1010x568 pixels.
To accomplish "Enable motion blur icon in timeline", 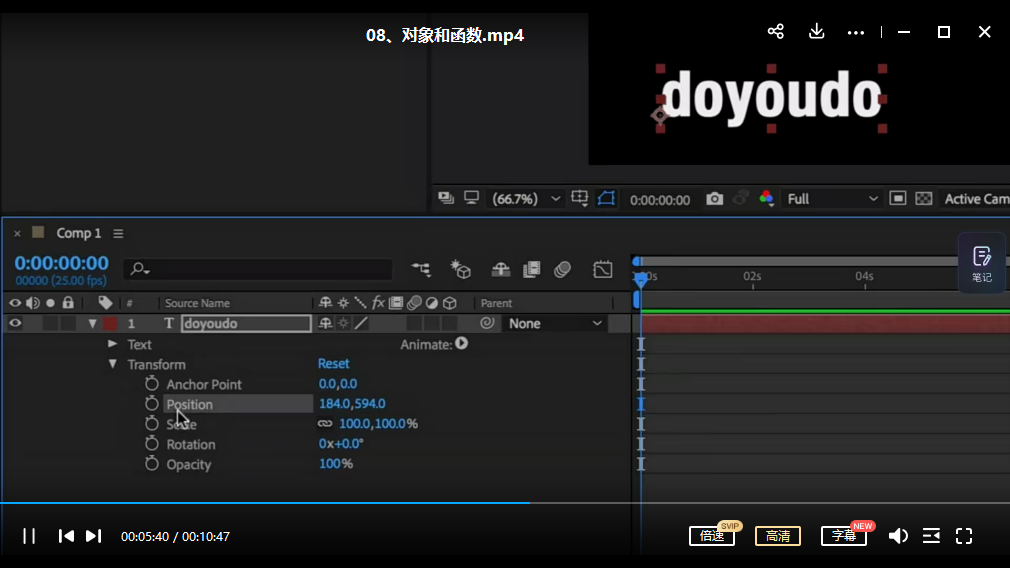I will tap(562, 269).
